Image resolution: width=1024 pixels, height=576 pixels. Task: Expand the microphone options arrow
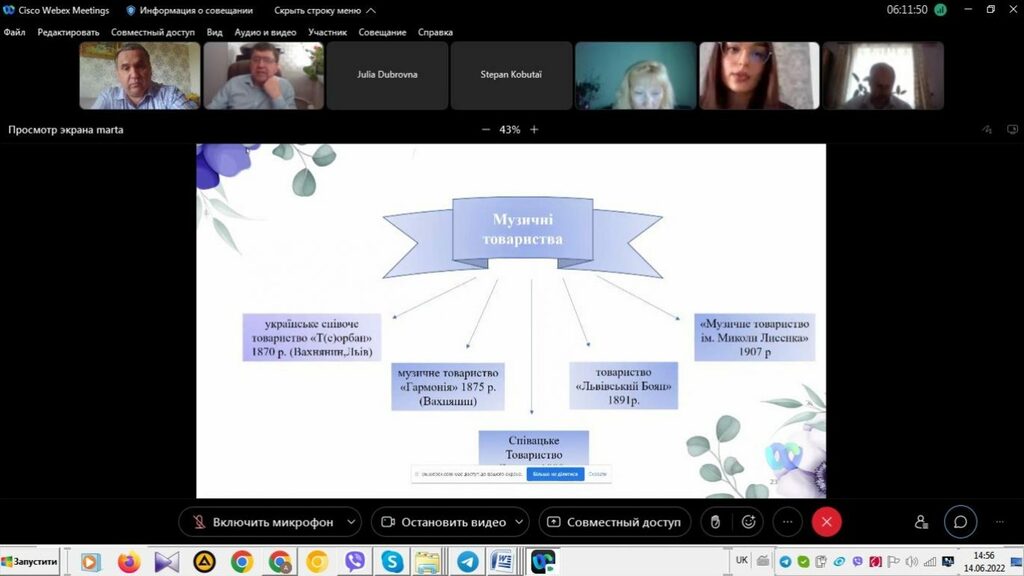point(350,522)
